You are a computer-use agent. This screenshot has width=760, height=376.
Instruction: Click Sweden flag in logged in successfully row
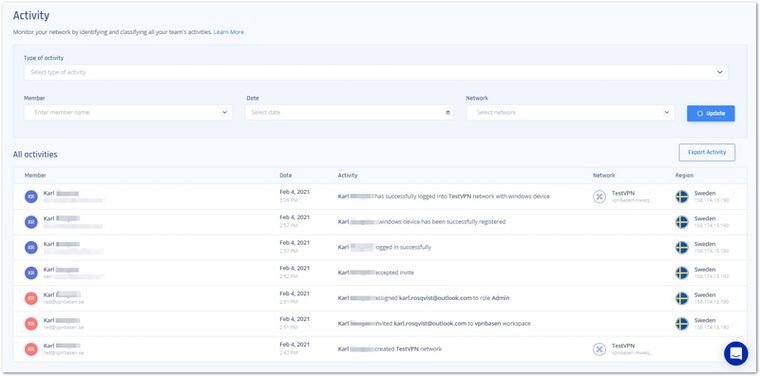[682, 247]
